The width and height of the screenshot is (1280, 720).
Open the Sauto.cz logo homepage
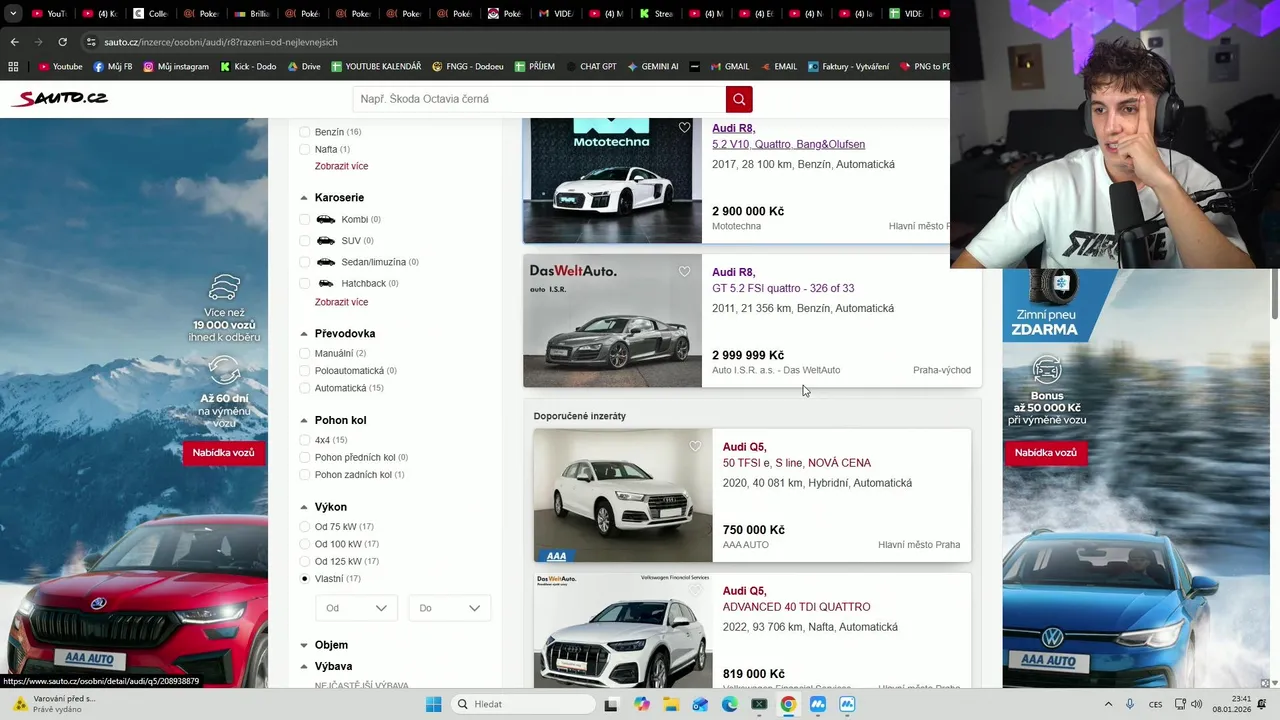point(59,98)
